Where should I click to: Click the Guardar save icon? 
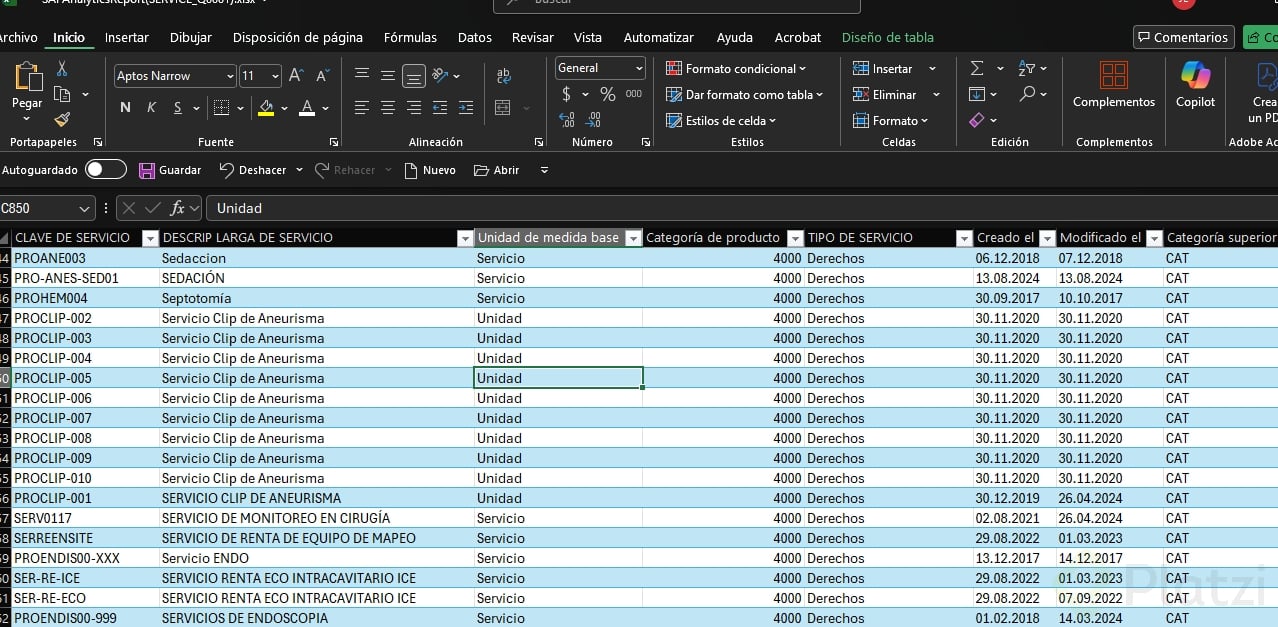tap(147, 170)
